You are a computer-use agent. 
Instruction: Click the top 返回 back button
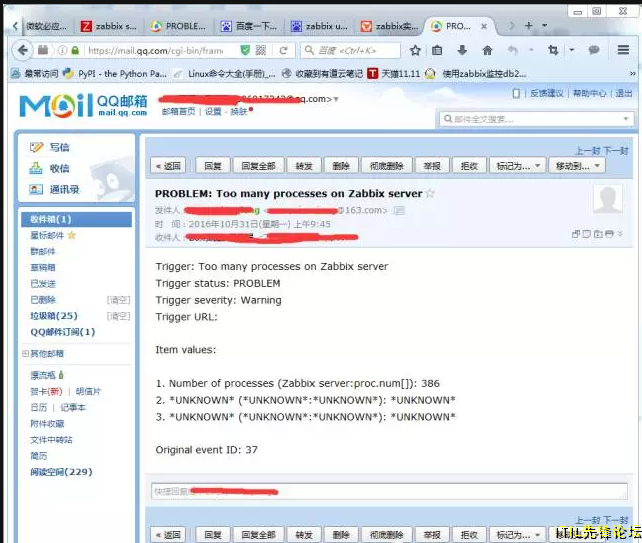[x=168, y=166]
